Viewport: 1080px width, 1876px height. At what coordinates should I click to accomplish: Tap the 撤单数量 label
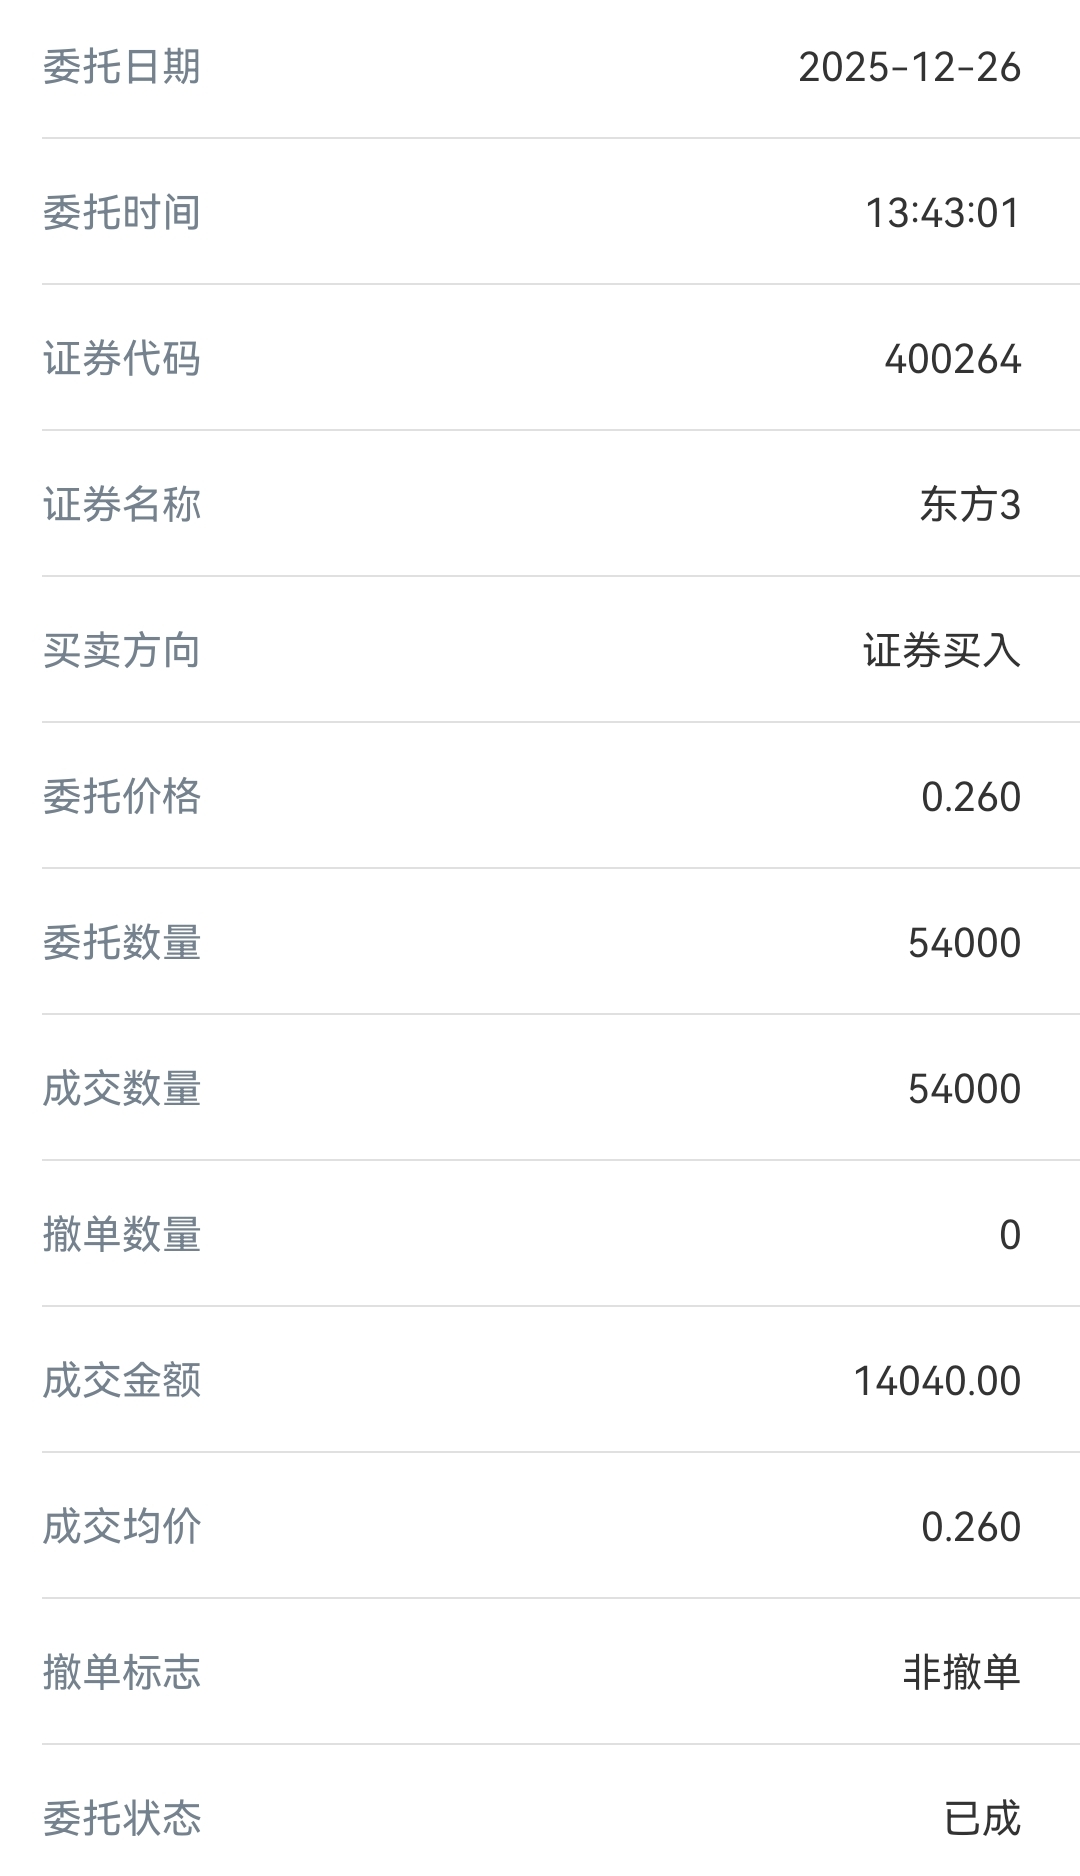coord(122,1236)
